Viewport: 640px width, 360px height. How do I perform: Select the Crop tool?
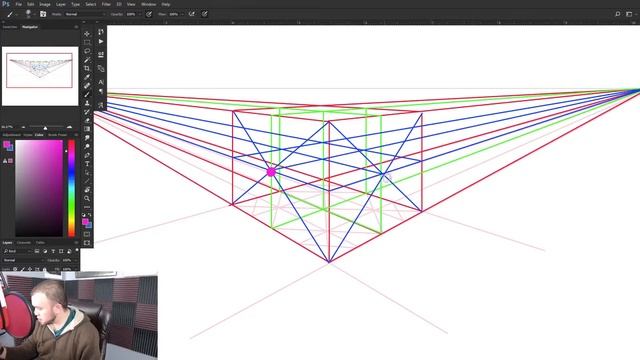coord(87,68)
